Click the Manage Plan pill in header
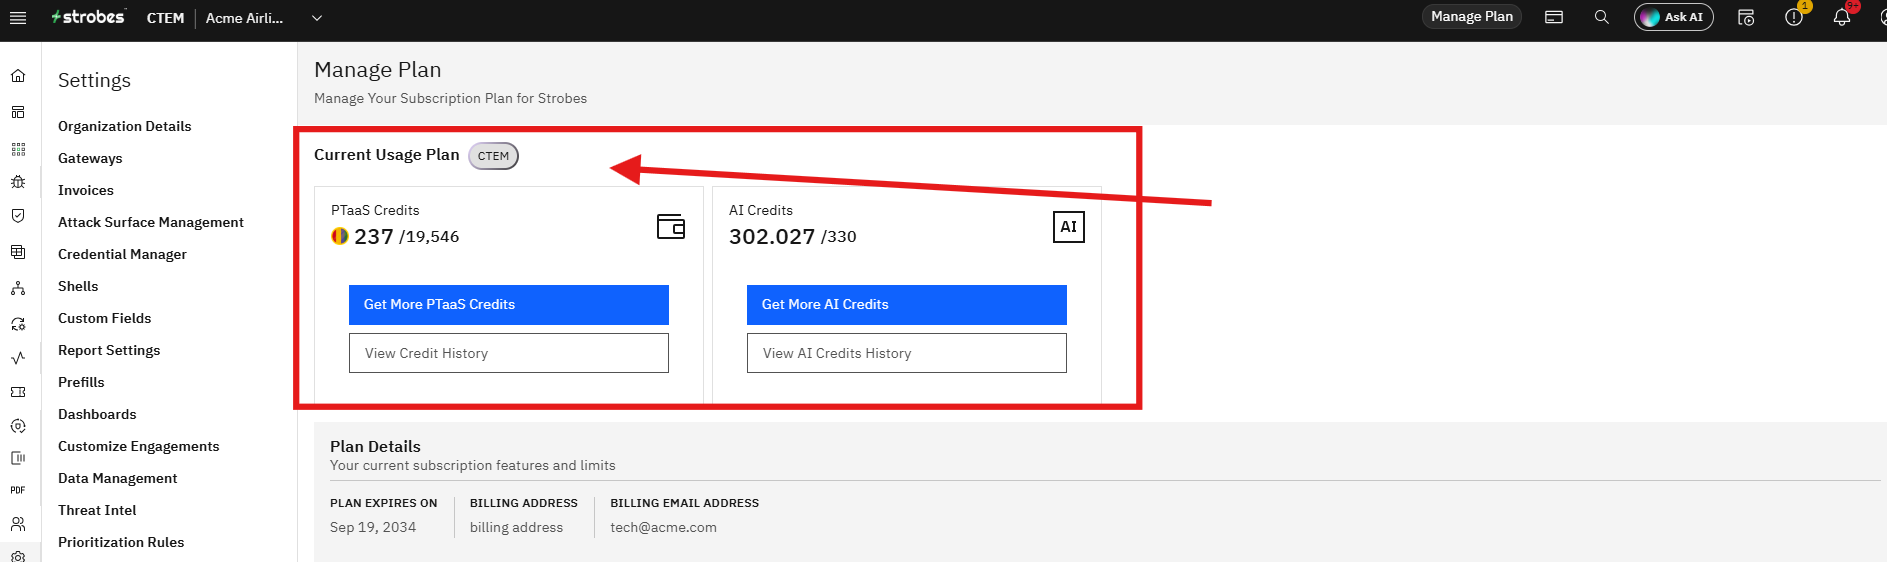Viewport: 1887px width, 562px height. 1471,17
